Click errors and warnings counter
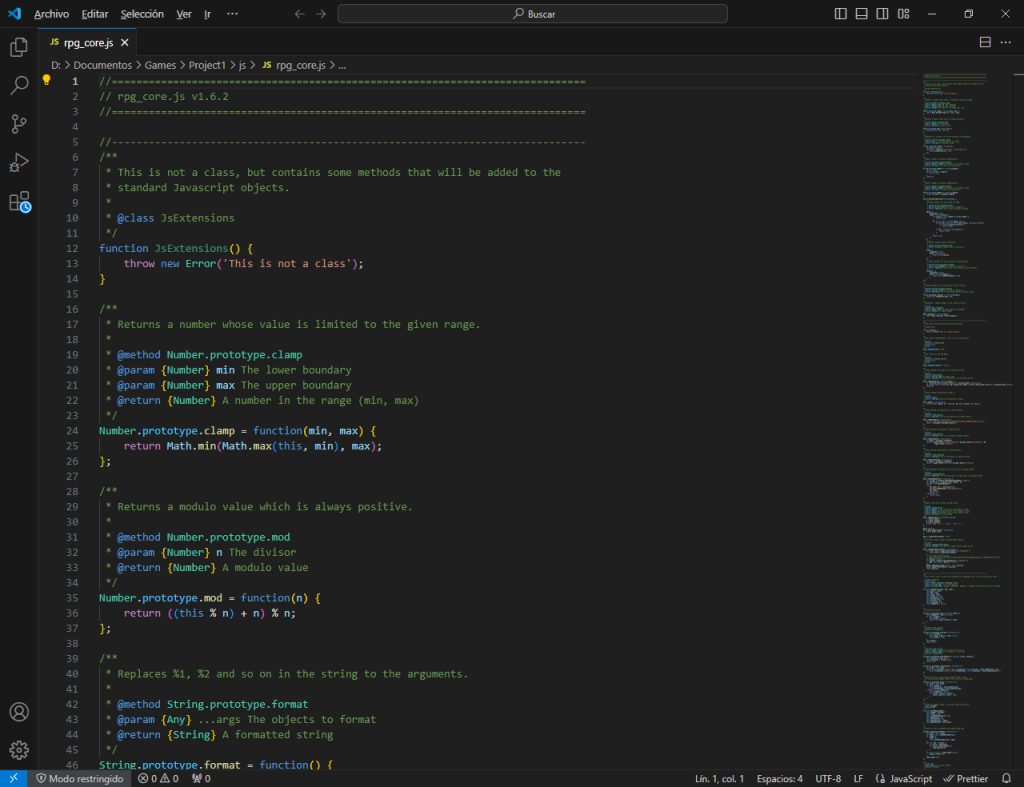 coord(158,779)
